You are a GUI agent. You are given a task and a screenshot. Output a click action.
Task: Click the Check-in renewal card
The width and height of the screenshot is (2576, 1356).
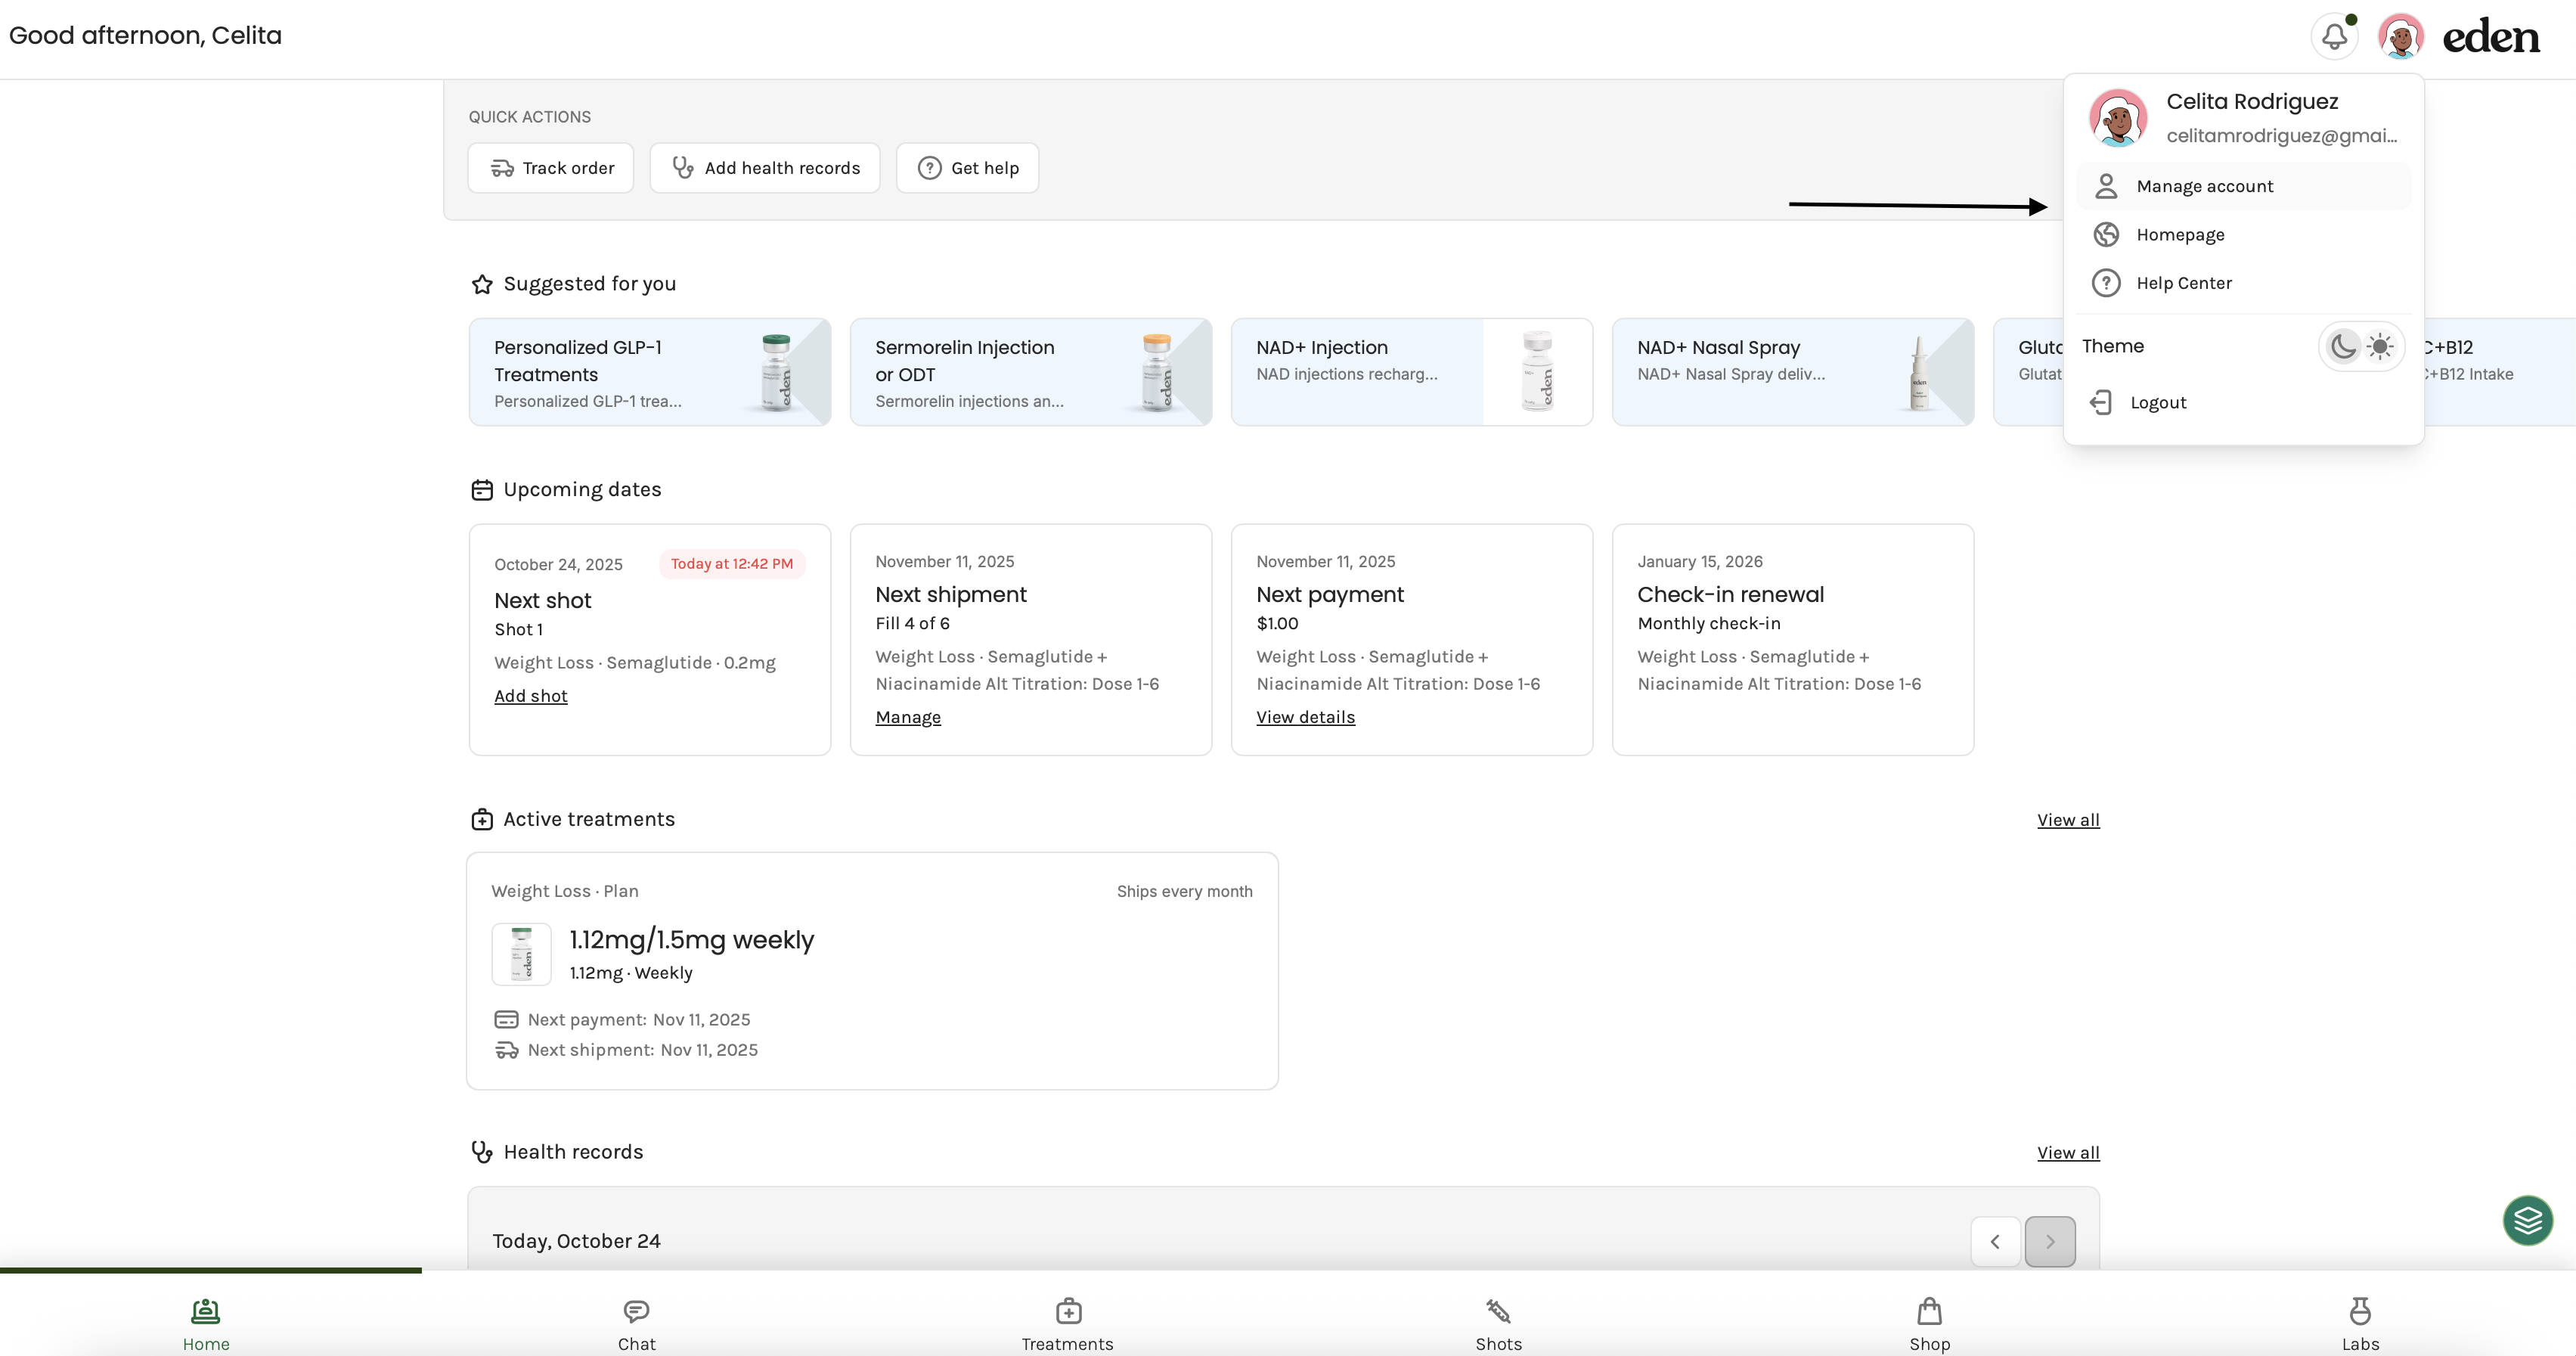(1793, 639)
